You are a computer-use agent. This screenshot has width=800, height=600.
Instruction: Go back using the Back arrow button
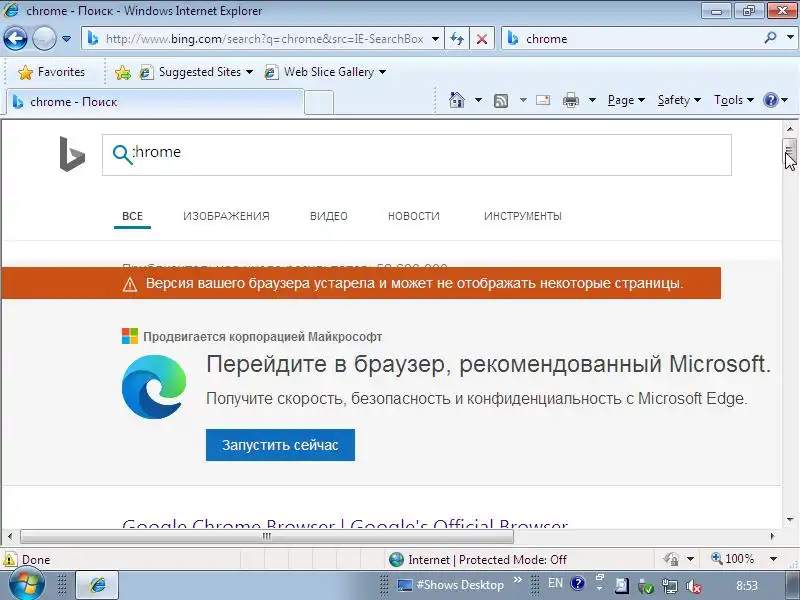15,38
